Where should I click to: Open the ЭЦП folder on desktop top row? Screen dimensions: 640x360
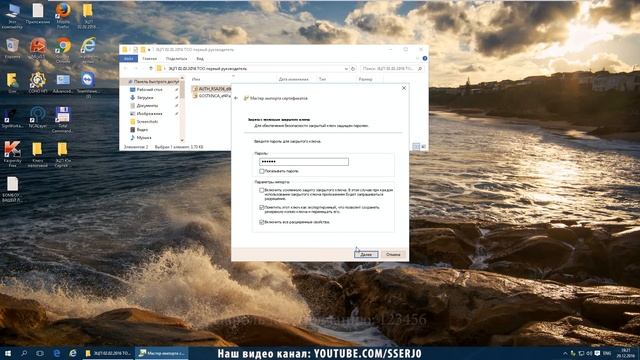[x=87, y=15]
